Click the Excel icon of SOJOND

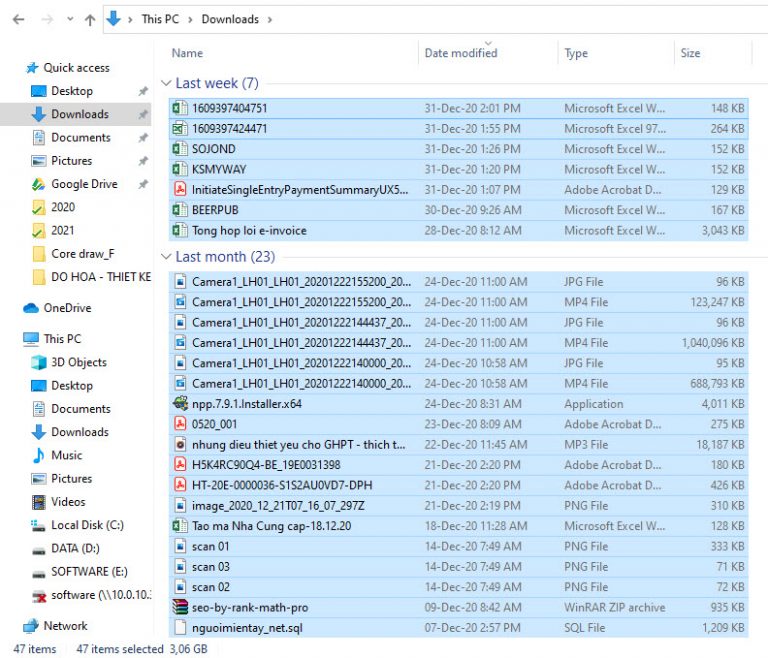pyautogui.click(x=180, y=149)
